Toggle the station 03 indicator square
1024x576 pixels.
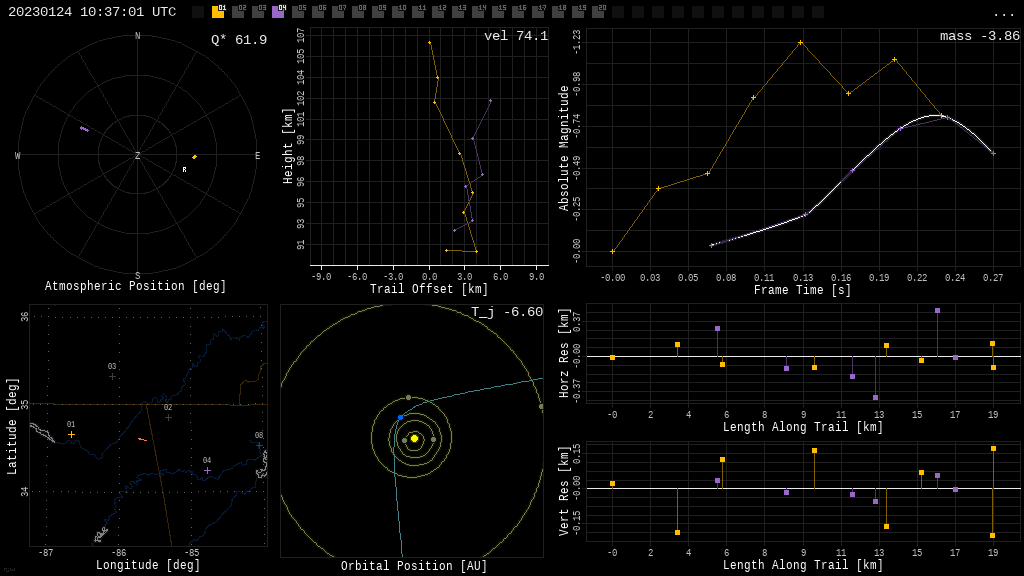pyautogui.click(x=258, y=12)
